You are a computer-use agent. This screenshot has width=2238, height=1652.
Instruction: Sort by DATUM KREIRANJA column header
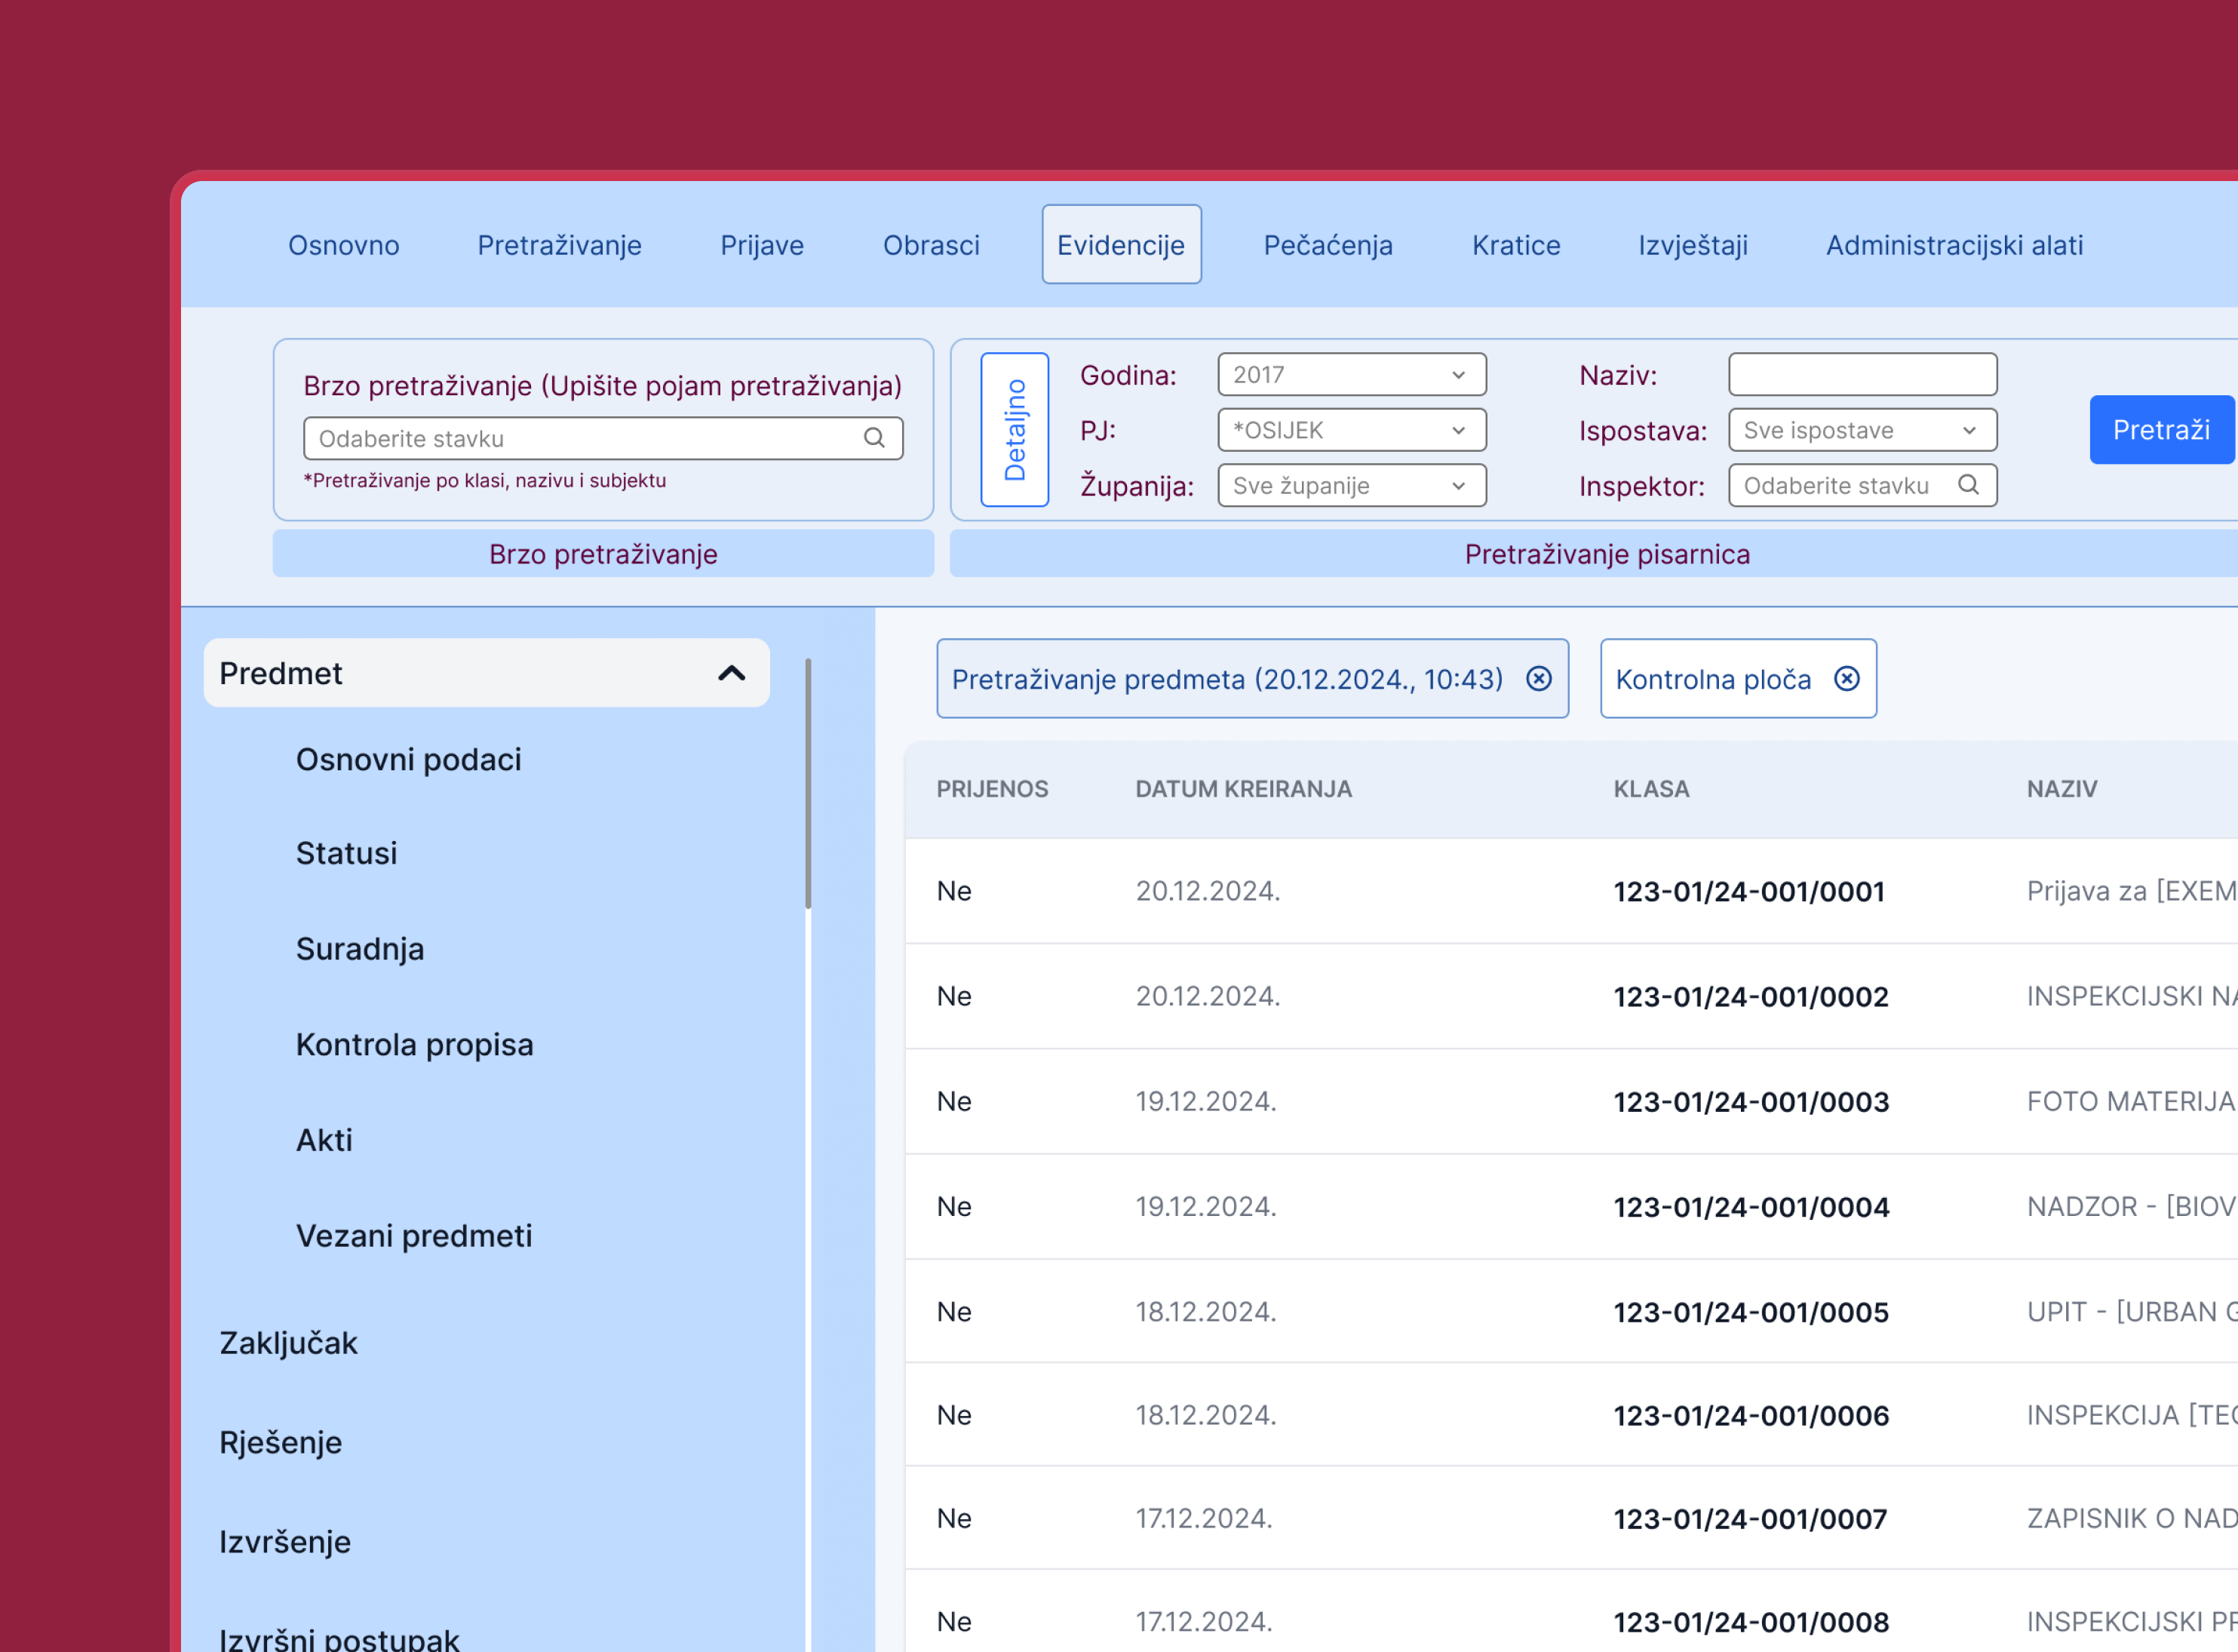(1243, 789)
